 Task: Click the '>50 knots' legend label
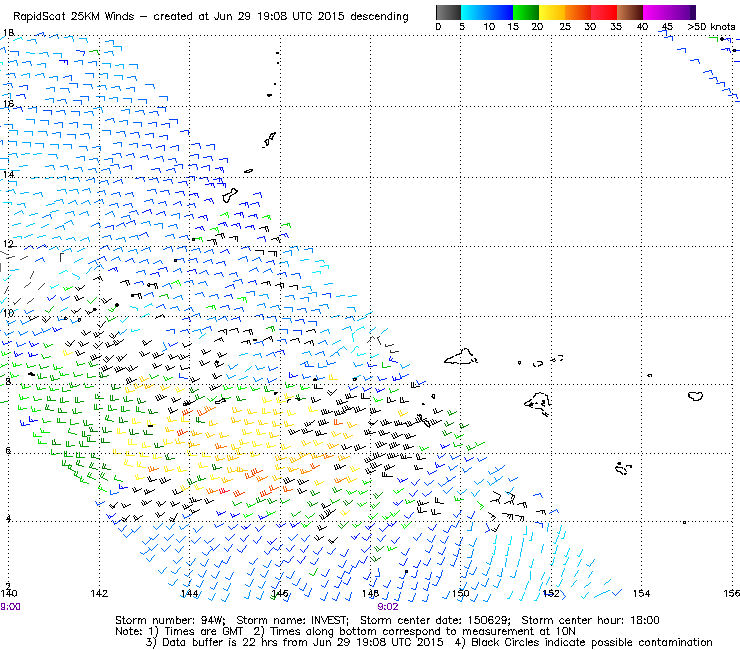pos(711,27)
